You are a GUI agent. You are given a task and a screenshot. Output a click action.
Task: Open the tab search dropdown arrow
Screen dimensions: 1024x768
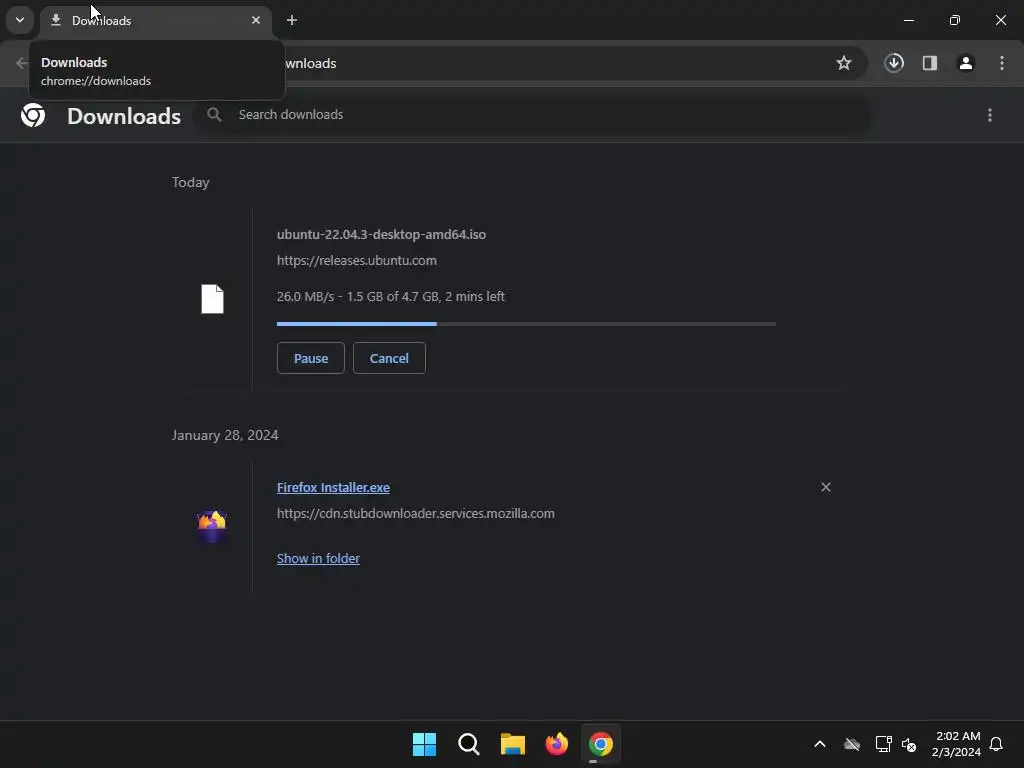tap(20, 20)
